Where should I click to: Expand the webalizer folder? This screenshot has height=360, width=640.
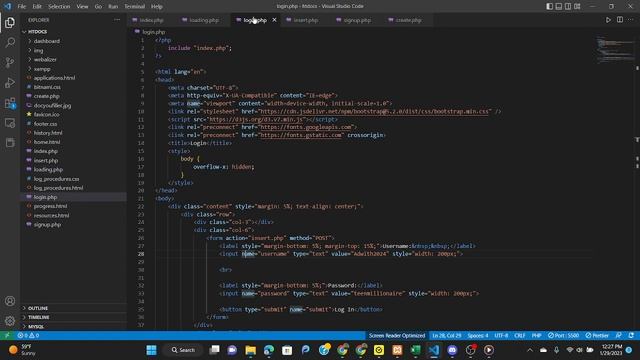point(45,59)
